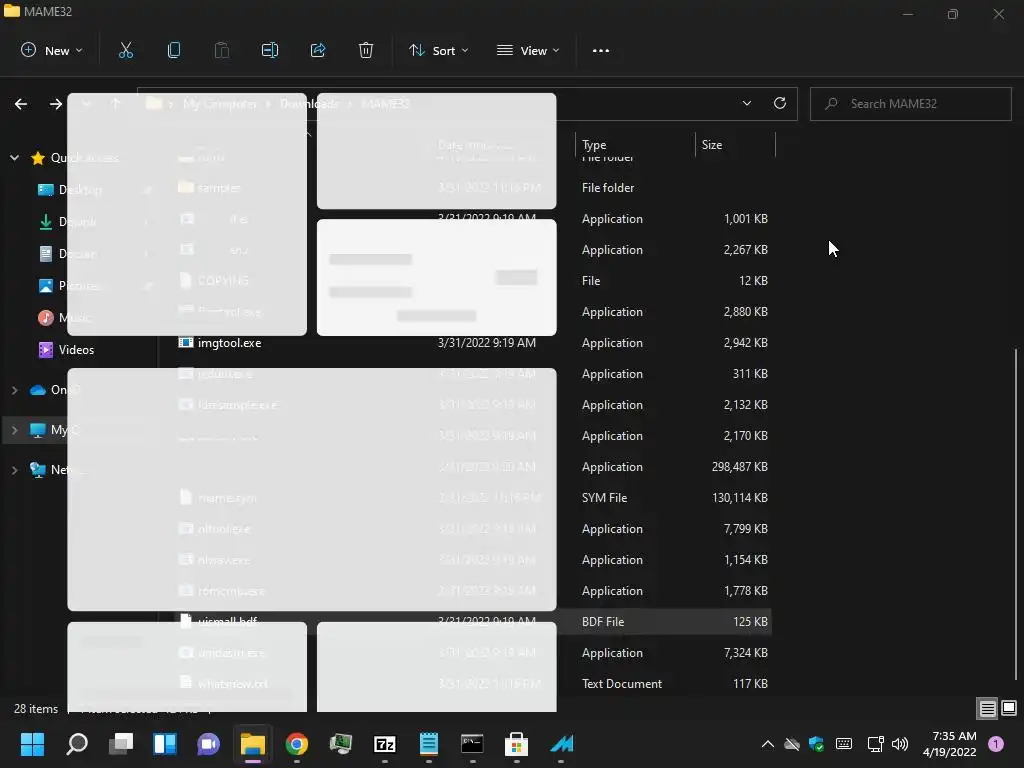Click the 12 KB size value

coord(753,281)
